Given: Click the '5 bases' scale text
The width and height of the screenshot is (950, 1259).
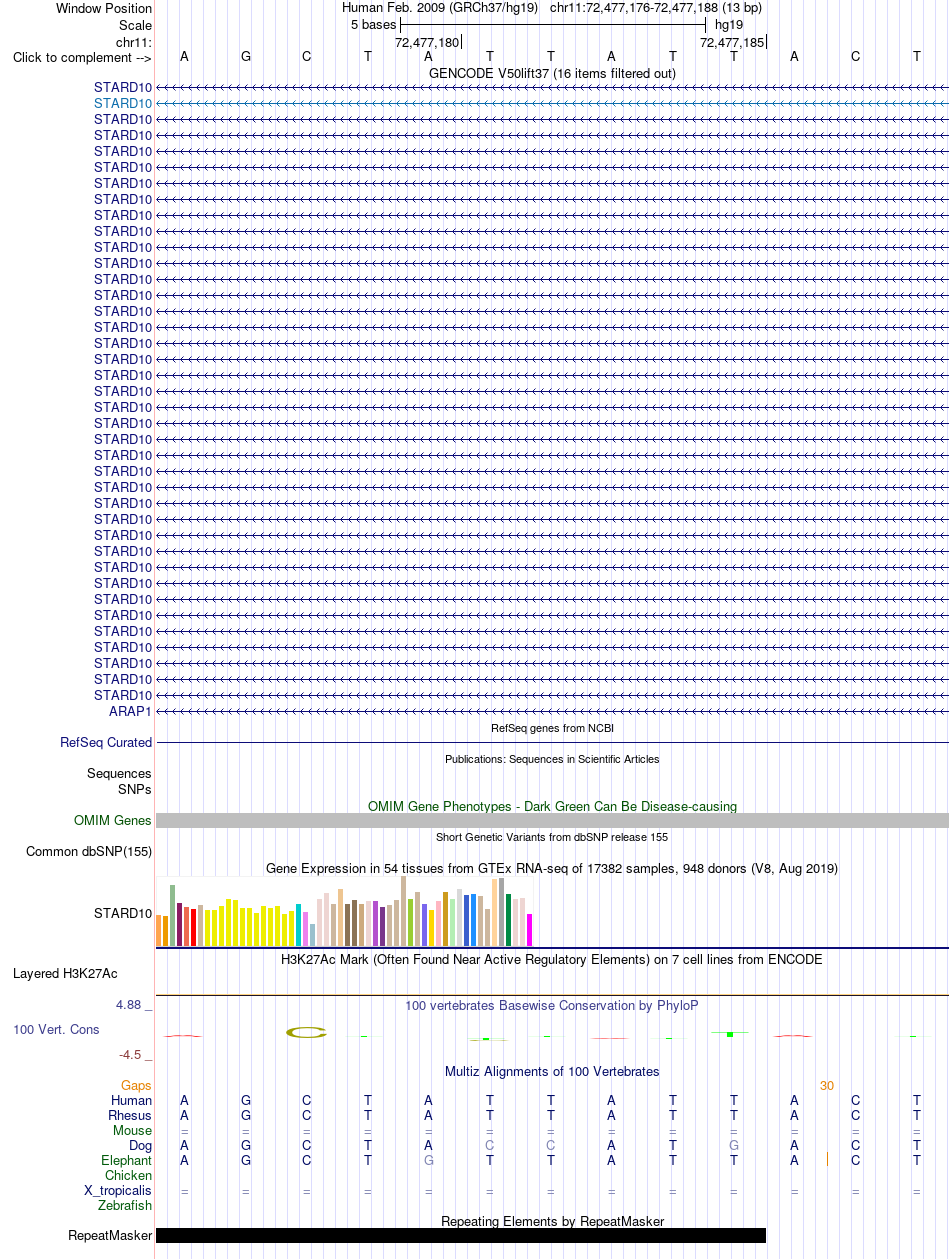Looking at the screenshot, I should tap(373, 24).
